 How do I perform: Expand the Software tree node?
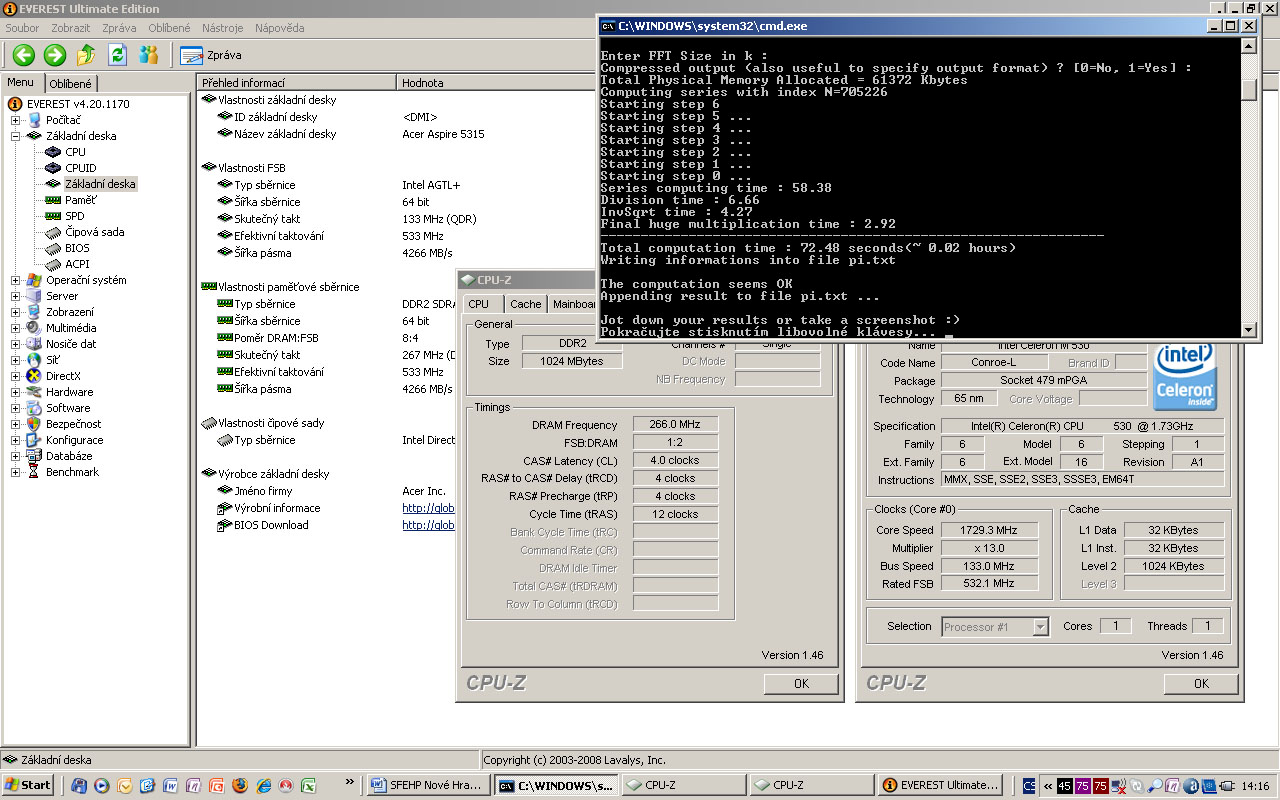(16, 408)
